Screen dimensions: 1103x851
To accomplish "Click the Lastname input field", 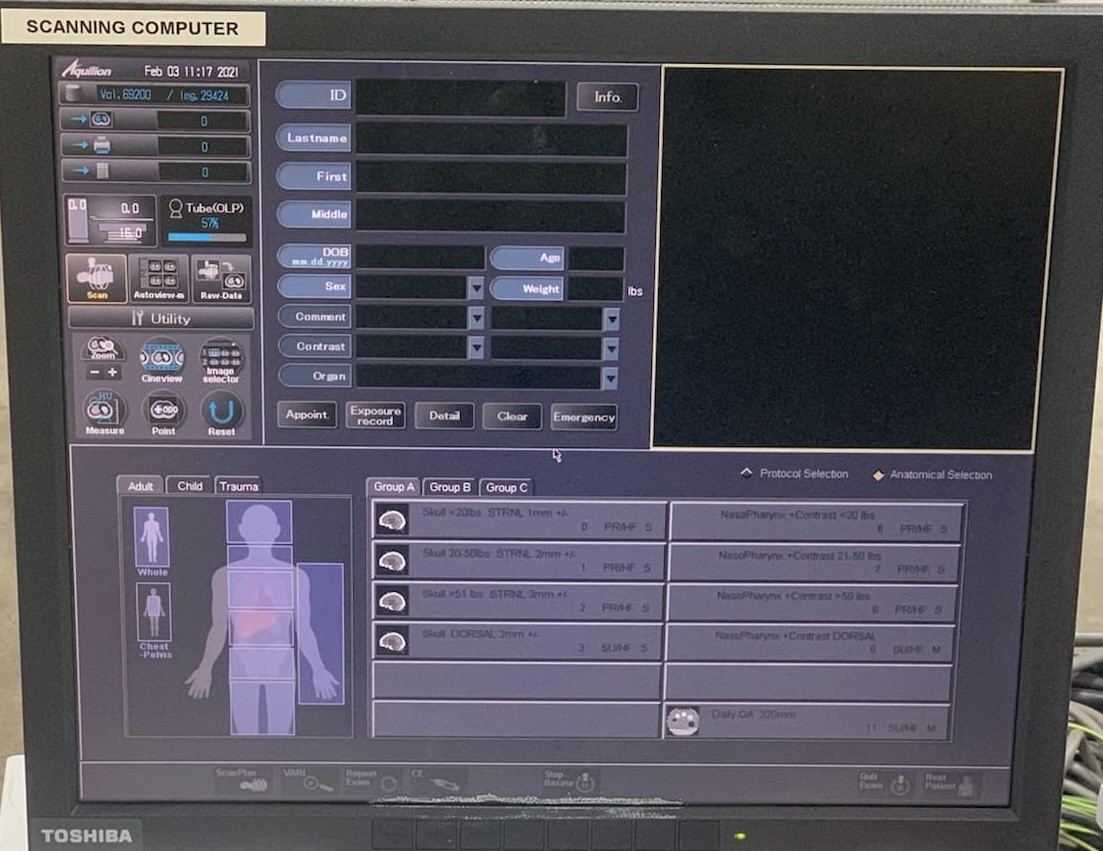I will point(490,139).
